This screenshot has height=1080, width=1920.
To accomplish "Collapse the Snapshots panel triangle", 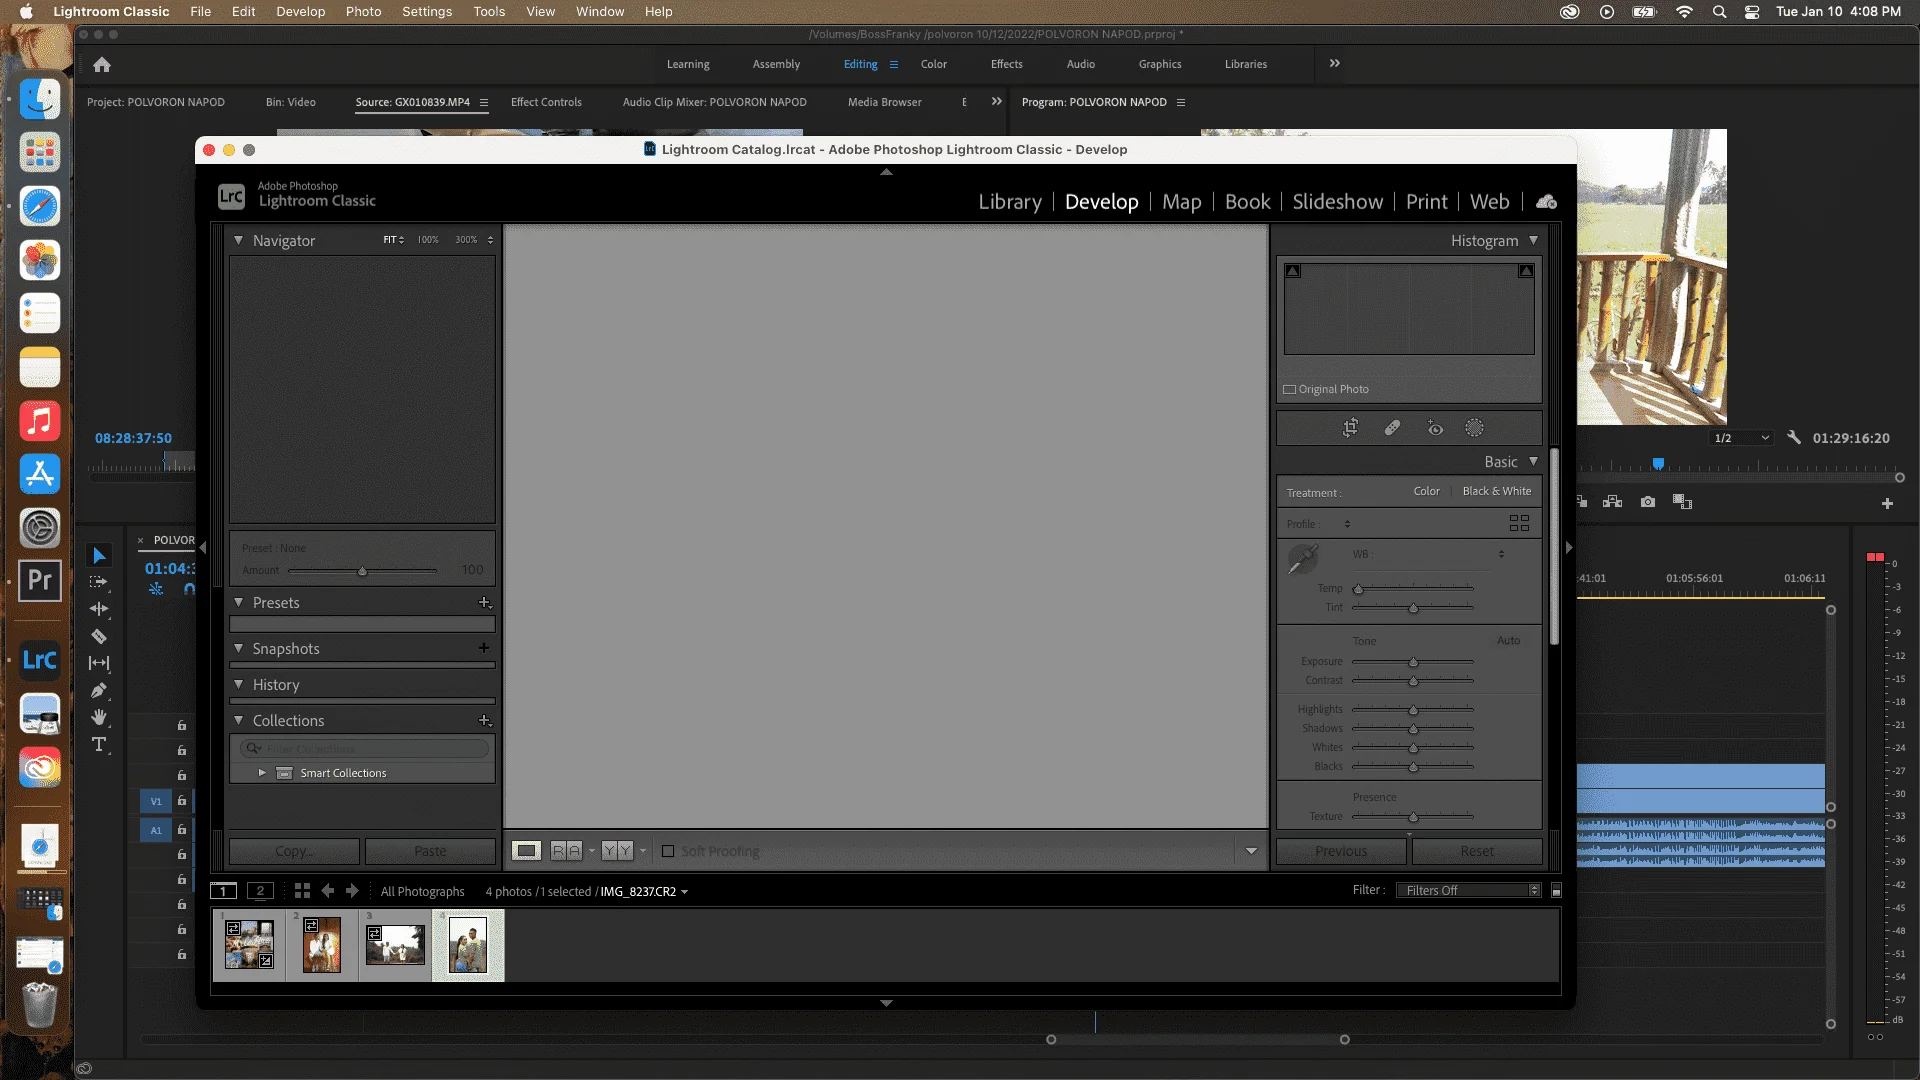I will tap(238, 648).
